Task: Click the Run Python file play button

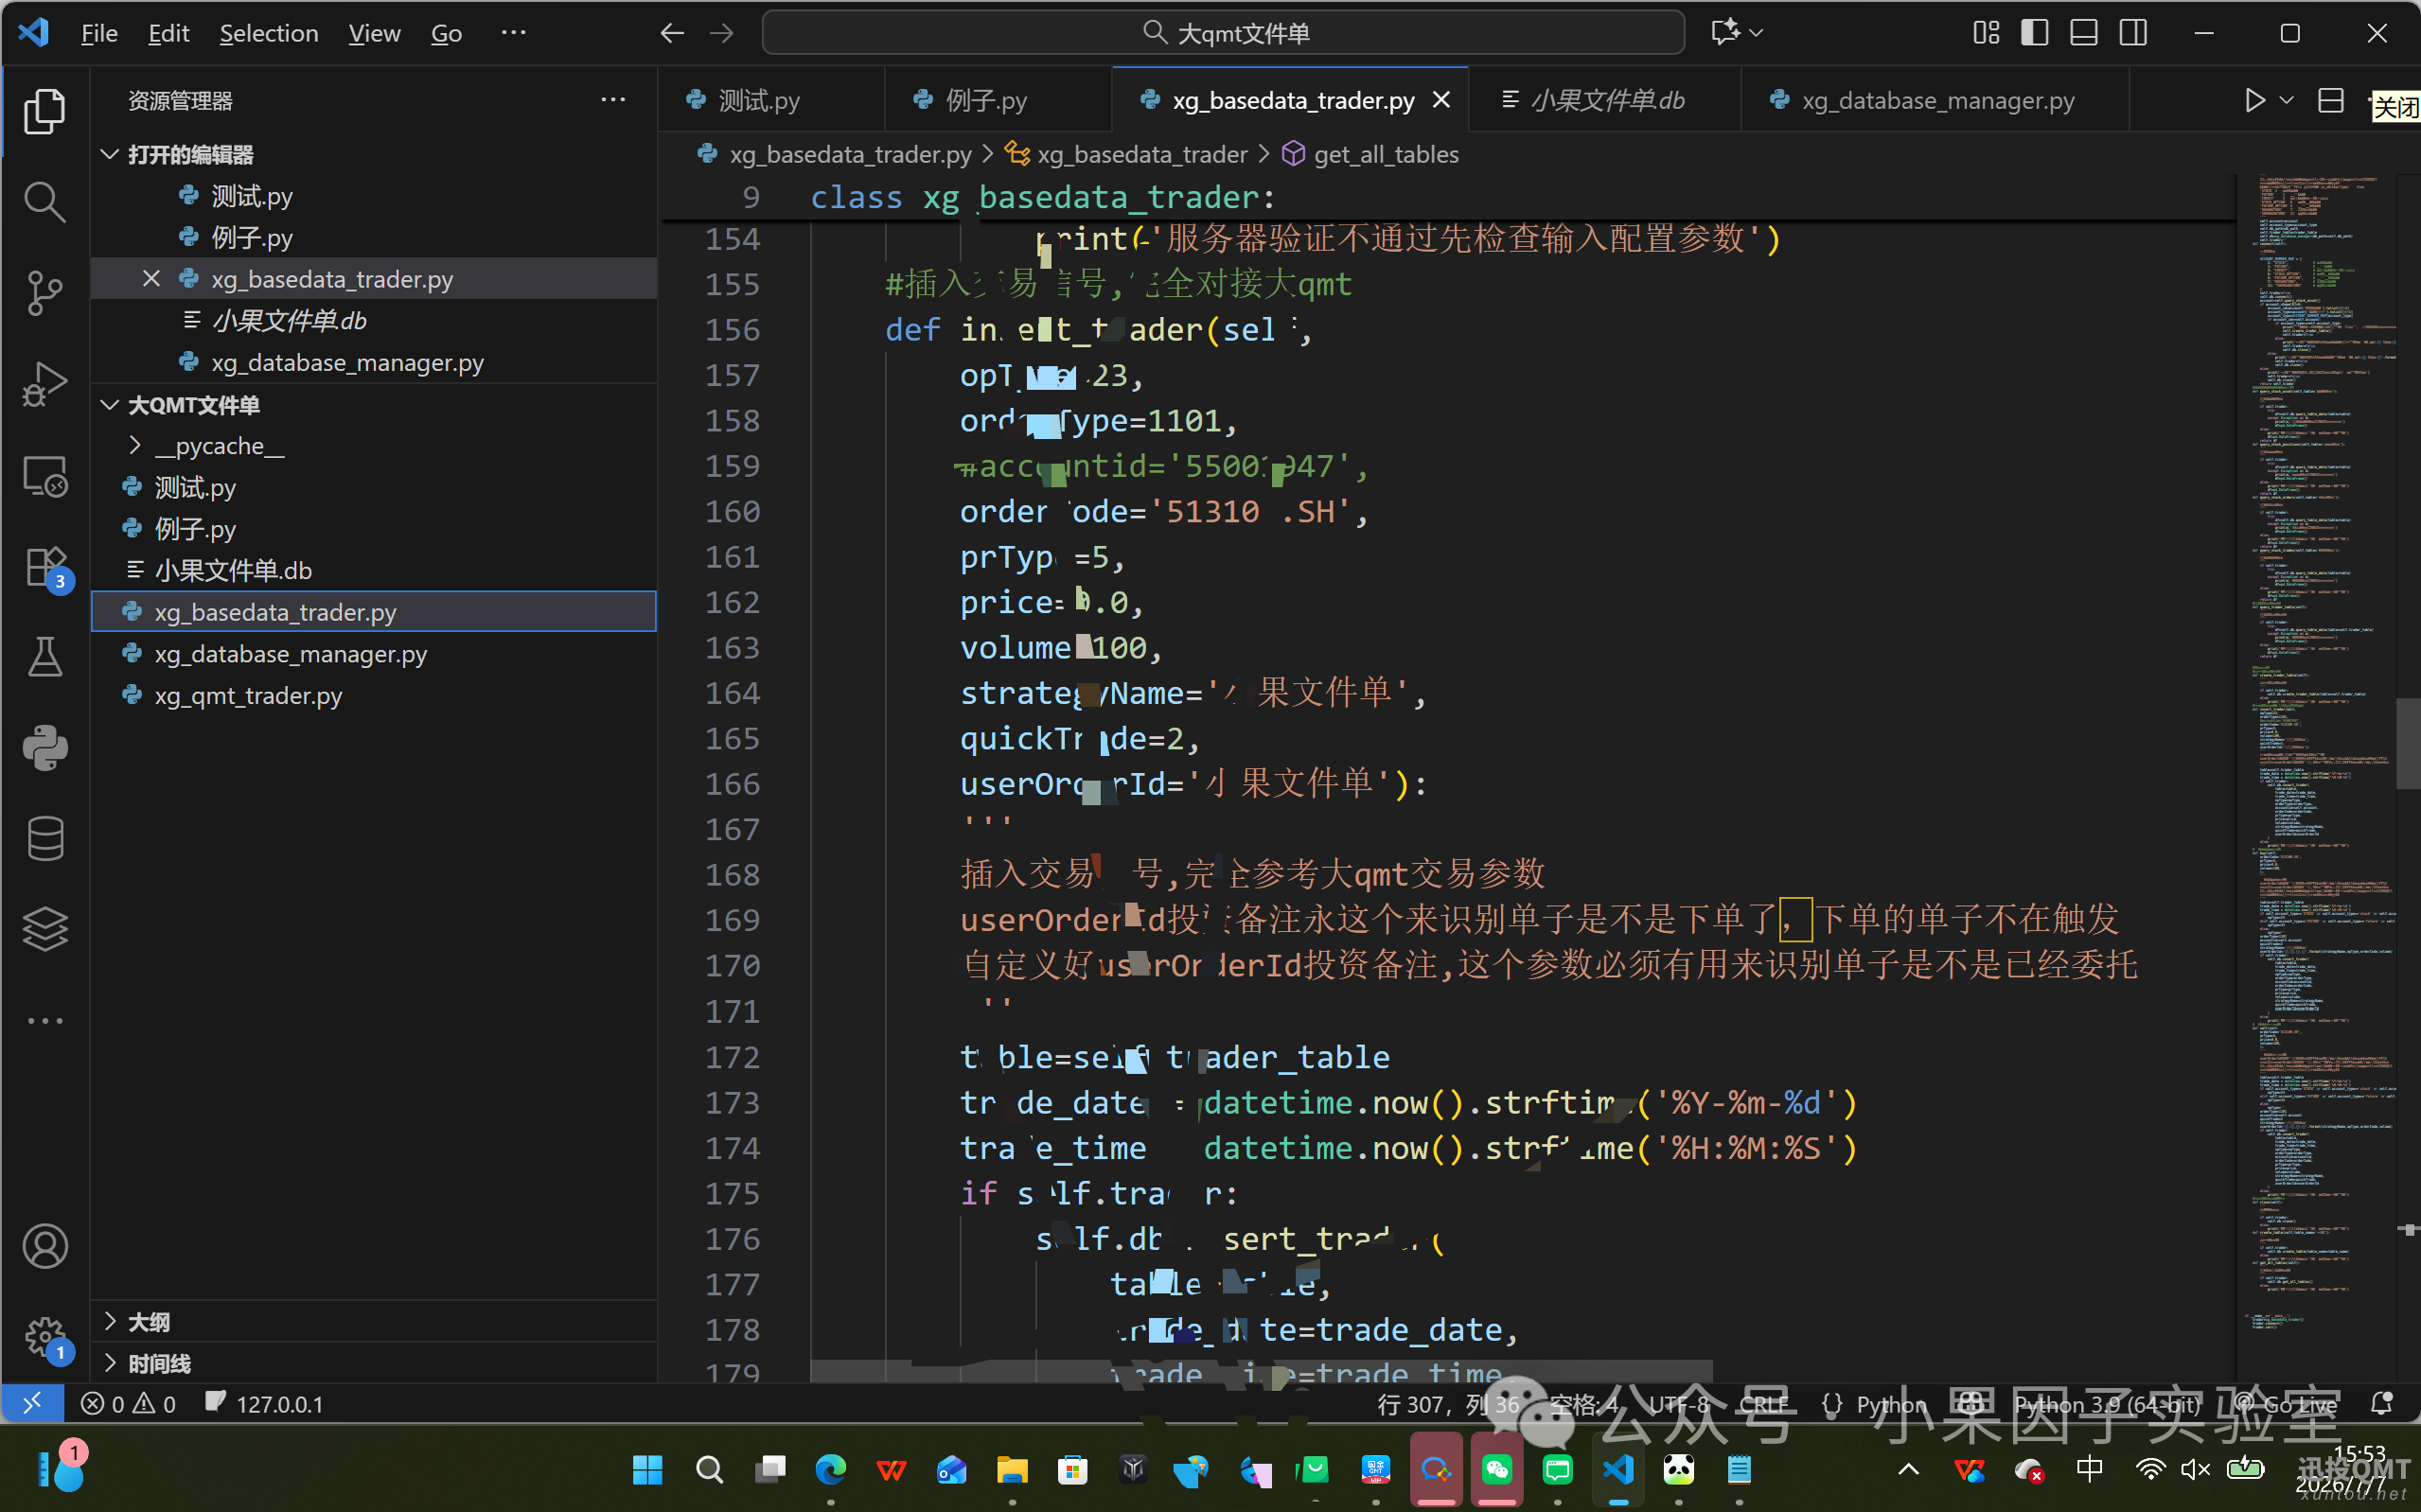Action: (x=2254, y=100)
